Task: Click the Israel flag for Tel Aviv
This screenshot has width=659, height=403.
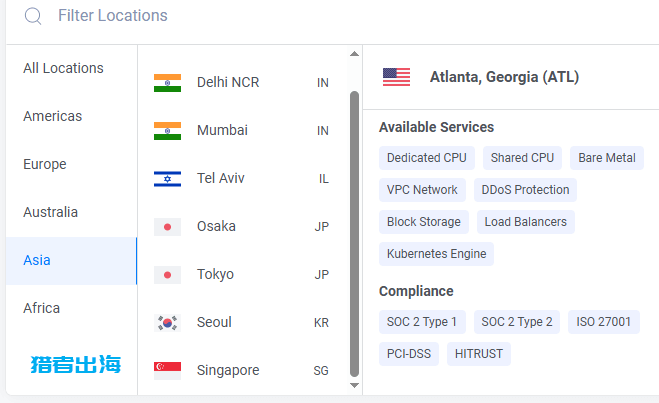Action: click(x=167, y=179)
